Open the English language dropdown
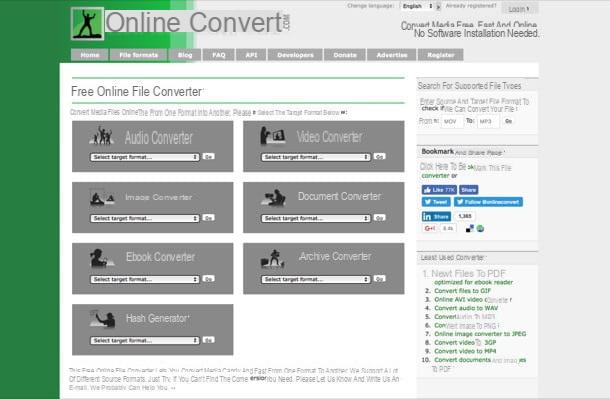The image size is (610, 399). tap(418, 6)
